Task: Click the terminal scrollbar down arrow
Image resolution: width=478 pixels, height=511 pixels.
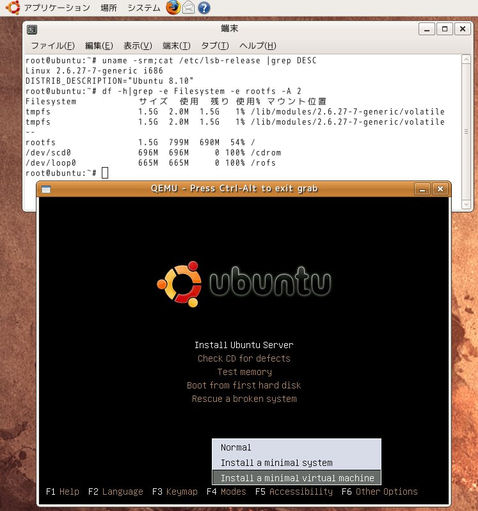Action: [x=466, y=204]
